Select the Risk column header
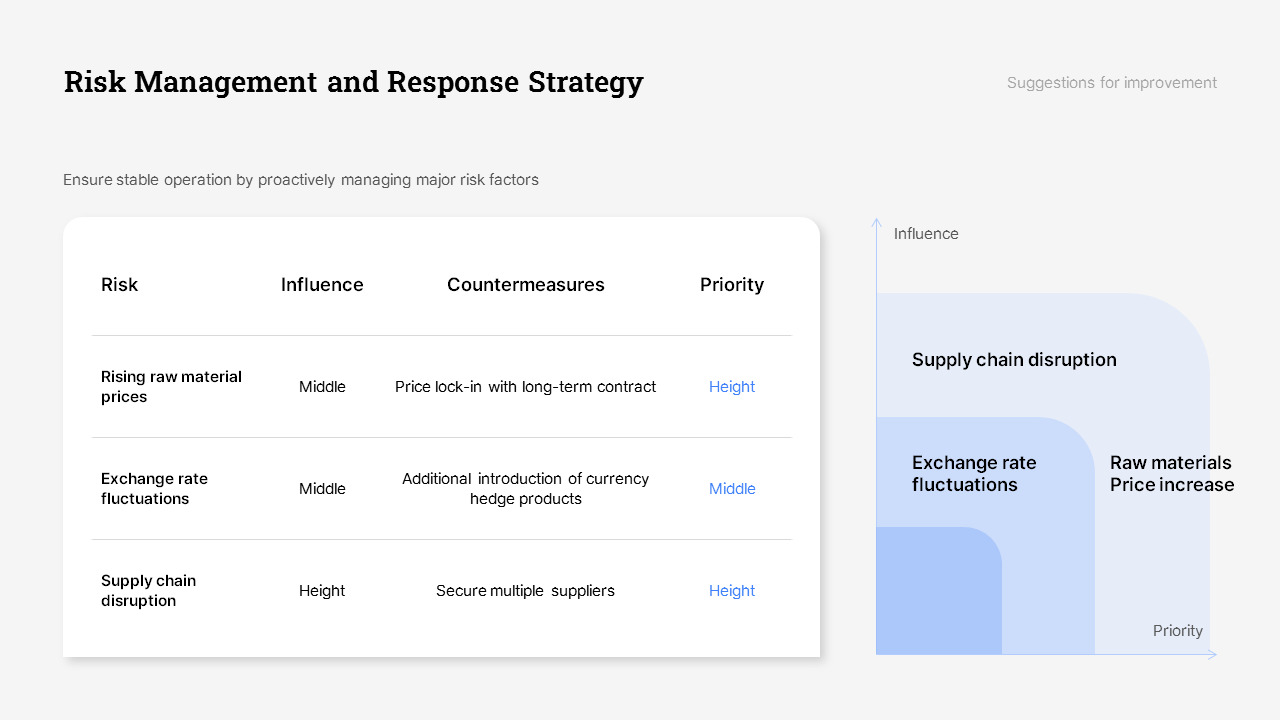The width and height of the screenshot is (1280, 720). (119, 285)
